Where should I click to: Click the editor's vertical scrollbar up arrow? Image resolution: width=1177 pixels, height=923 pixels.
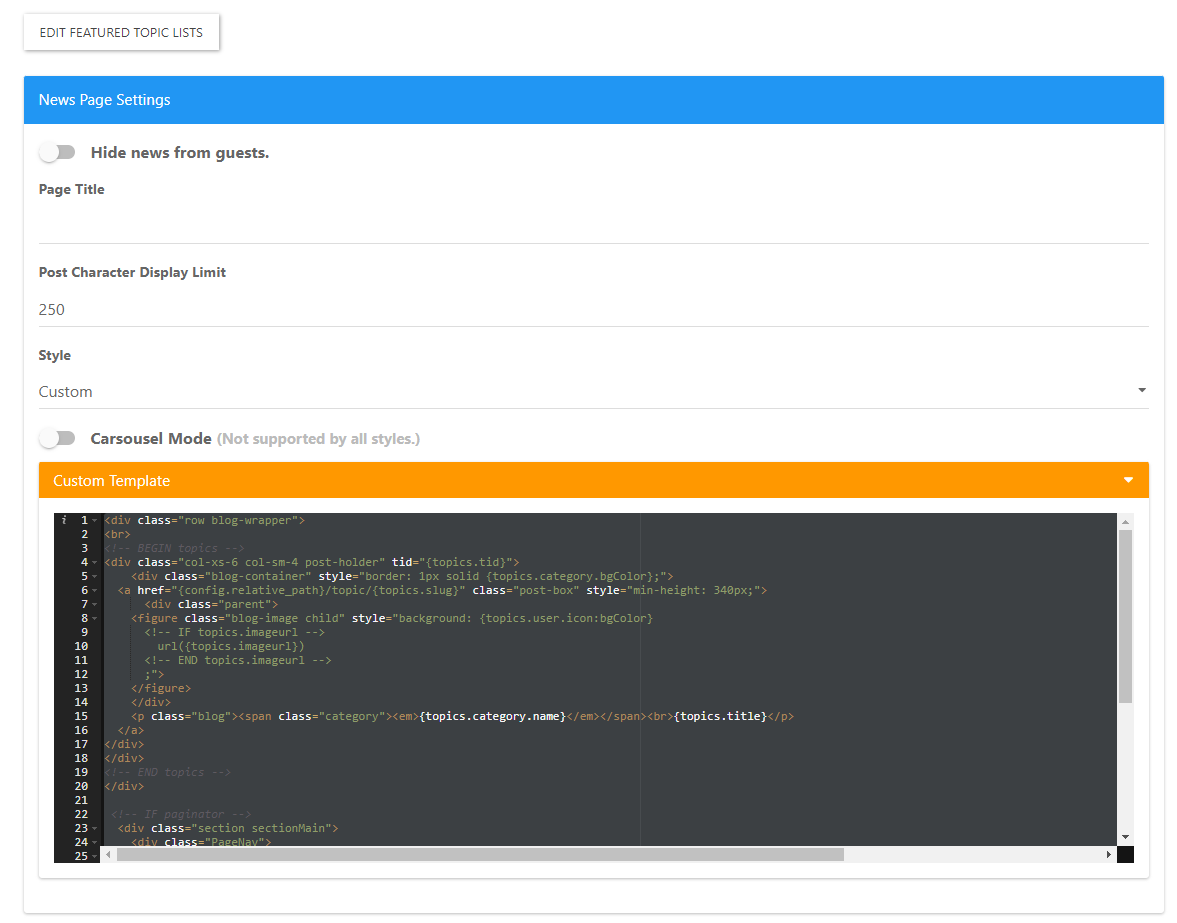(1125, 522)
